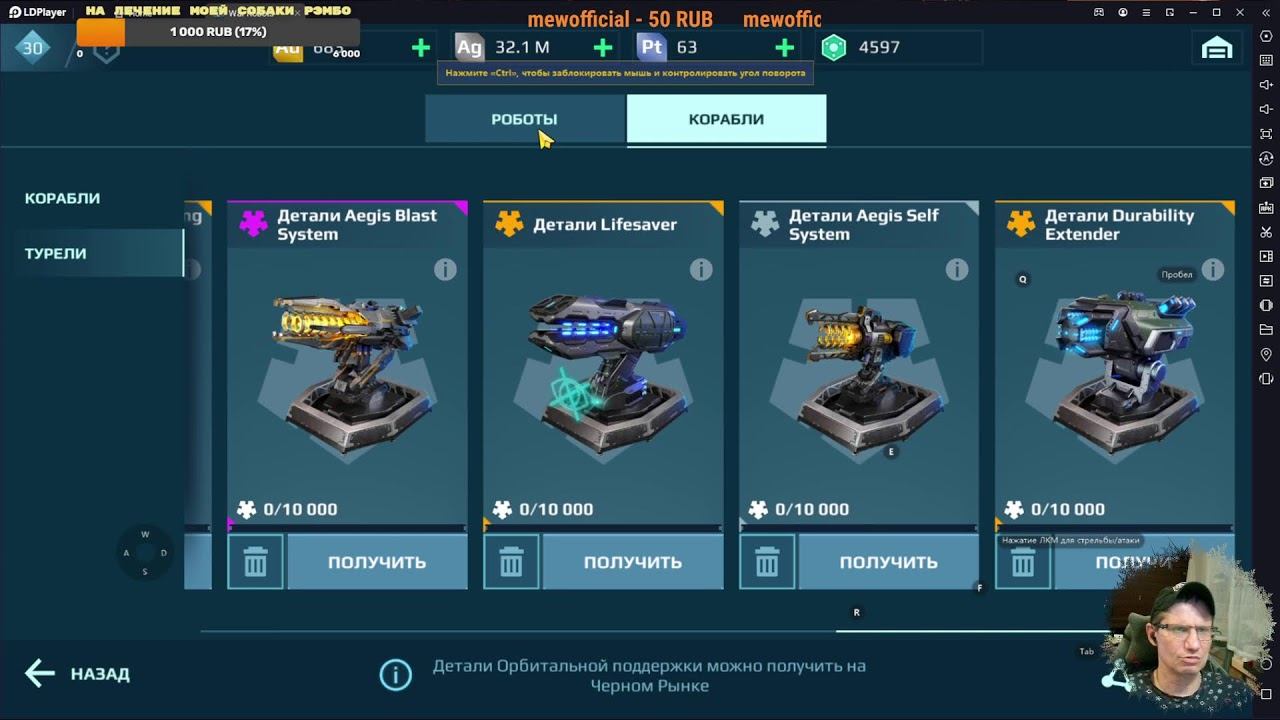
Task: Select the КОРАБЛИ top tab
Action: pyautogui.click(x=726, y=119)
